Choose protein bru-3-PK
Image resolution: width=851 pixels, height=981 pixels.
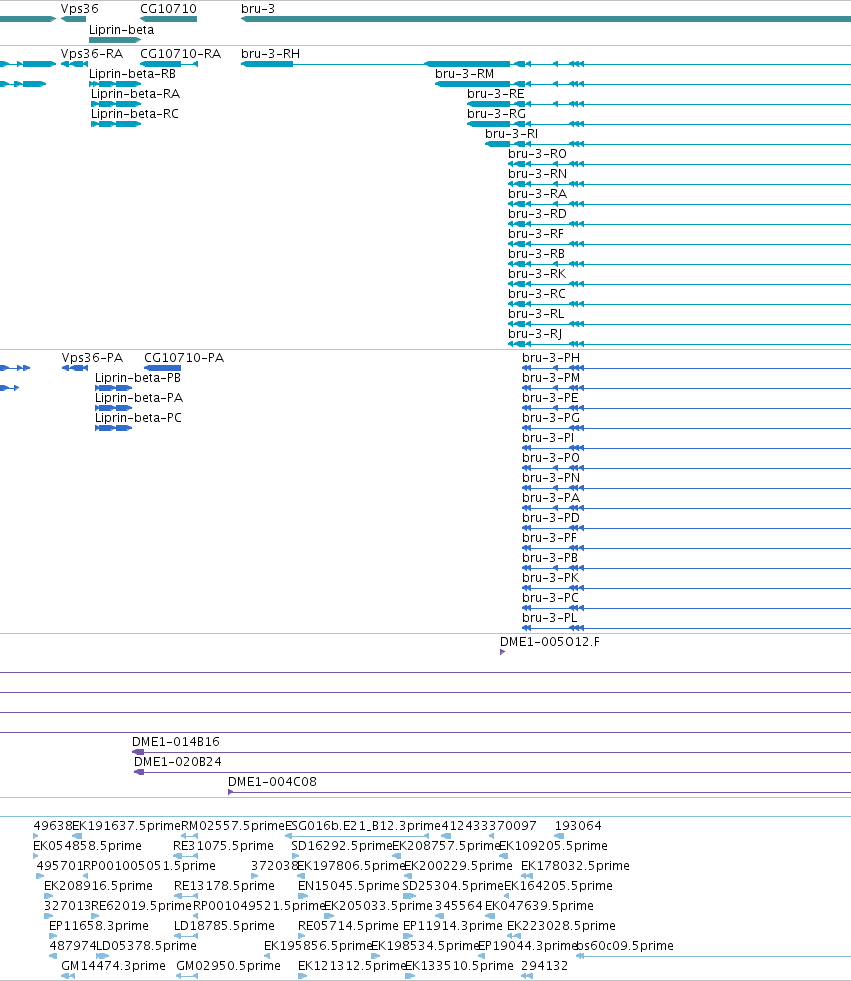(550, 578)
